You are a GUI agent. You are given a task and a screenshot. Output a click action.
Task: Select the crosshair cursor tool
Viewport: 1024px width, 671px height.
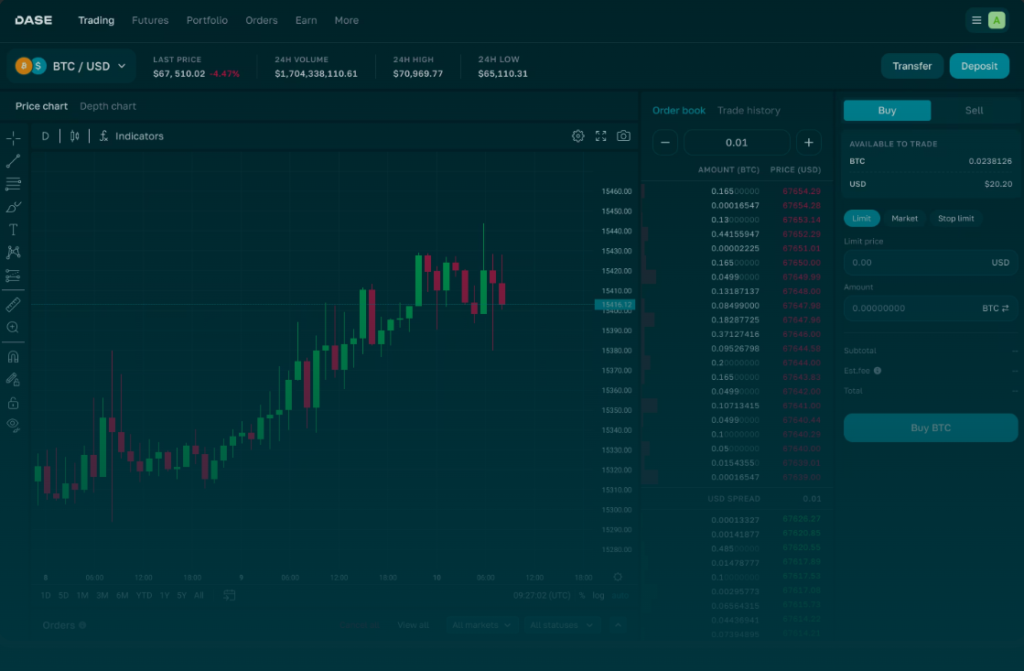[x=13, y=137]
